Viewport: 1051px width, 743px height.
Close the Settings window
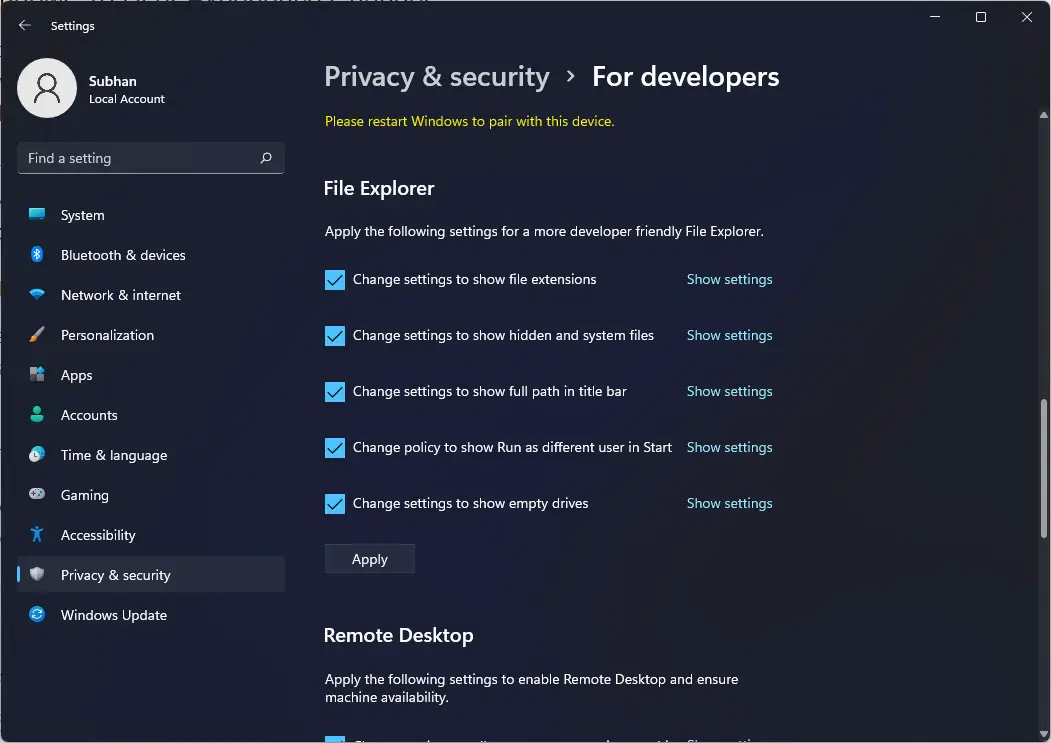1026,17
